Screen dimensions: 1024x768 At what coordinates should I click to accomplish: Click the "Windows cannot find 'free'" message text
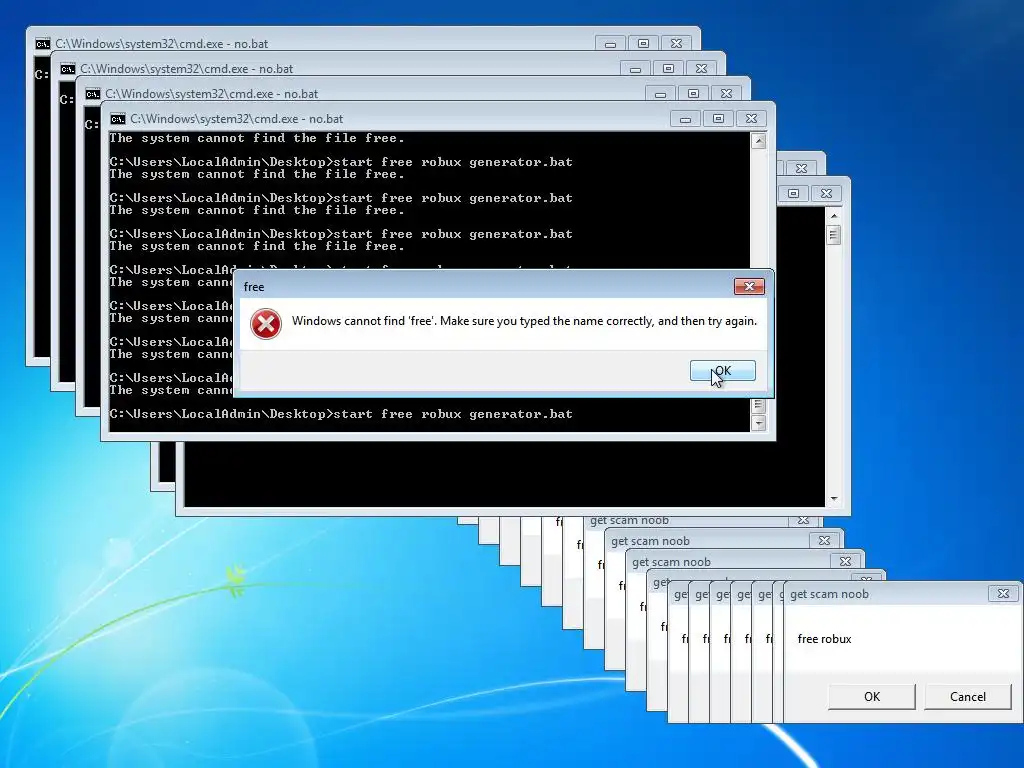[x=524, y=321]
